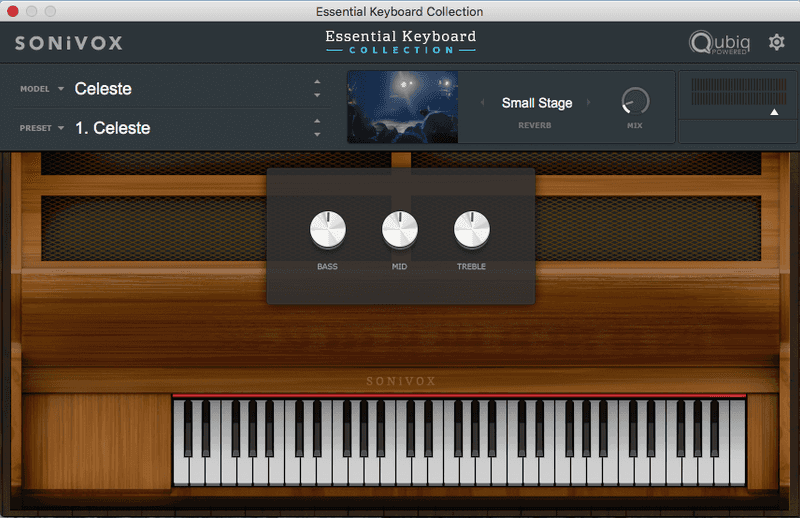Viewport: 800px width, 518px height.
Task: Step to next model with down arrow
Action: 317,95
